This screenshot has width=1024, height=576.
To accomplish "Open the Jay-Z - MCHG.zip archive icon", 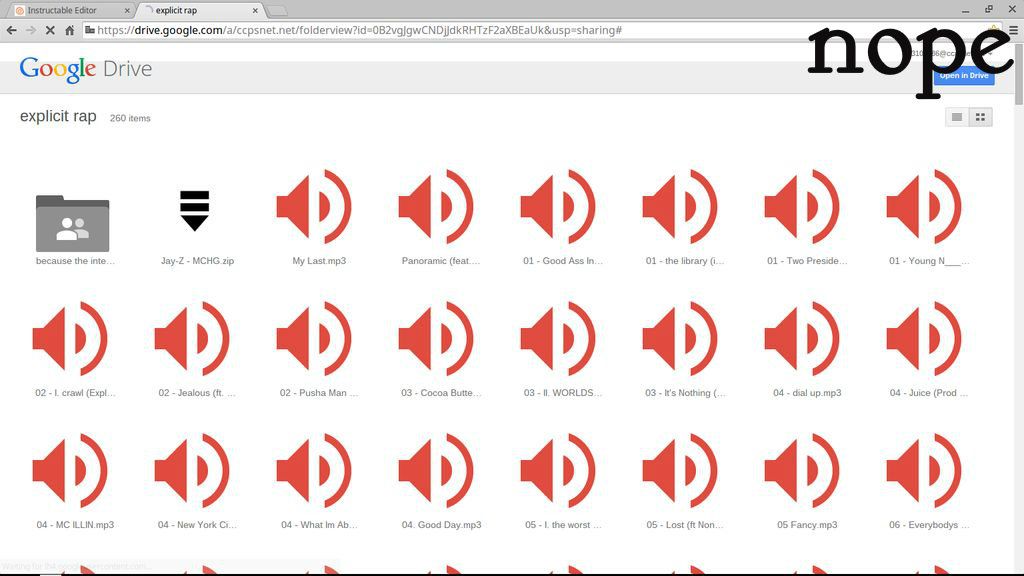I will coord(195,210).
